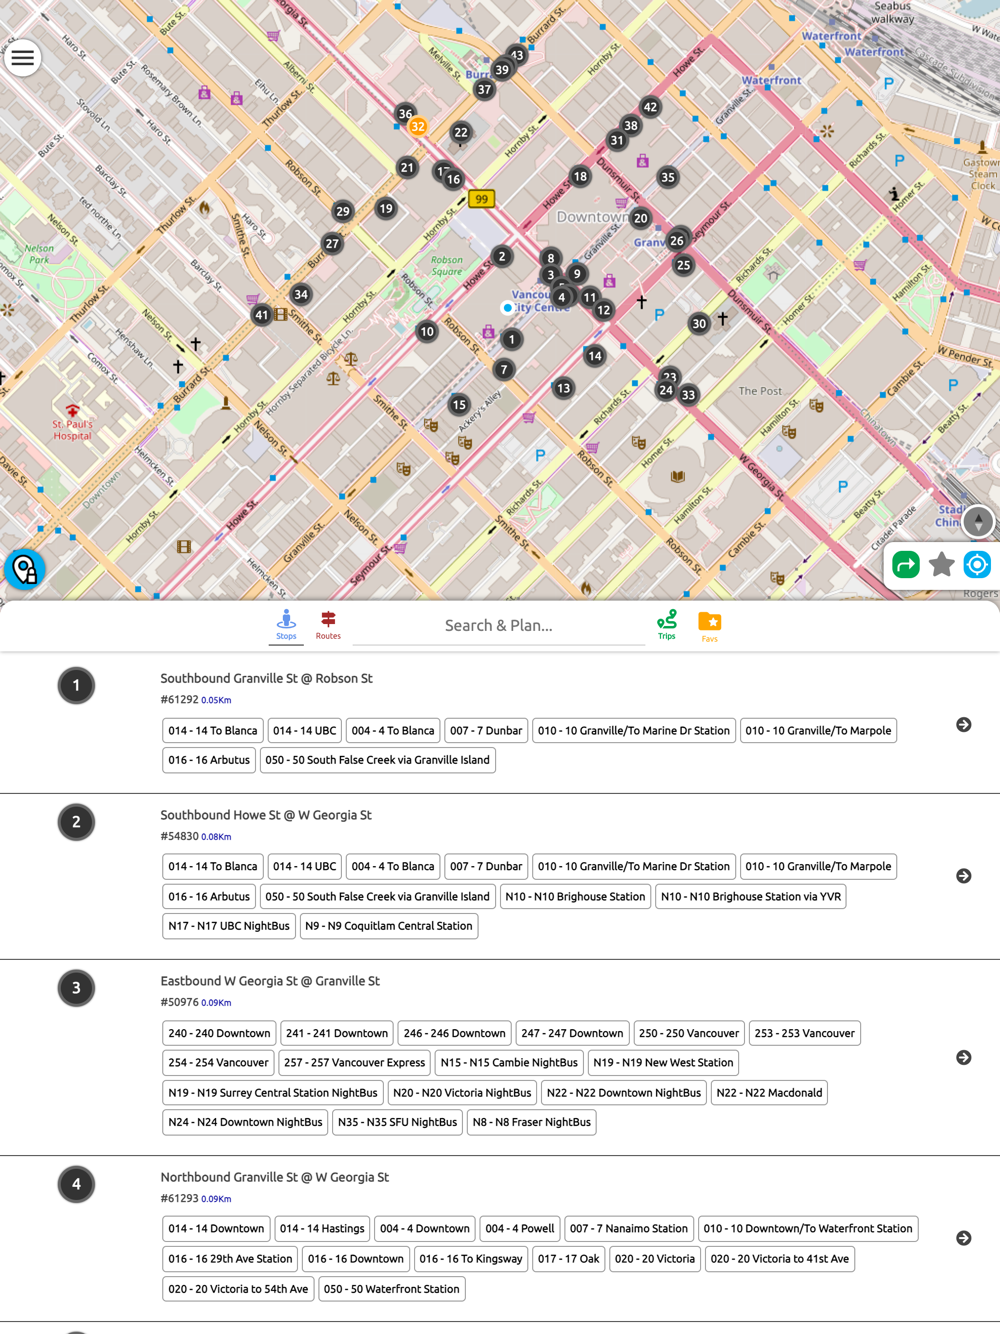Image resolution: width=1000 pixels, height=1334 pixels.
Task: Tap map marker 20 near Downtown
Action: (x=641, y=218)
